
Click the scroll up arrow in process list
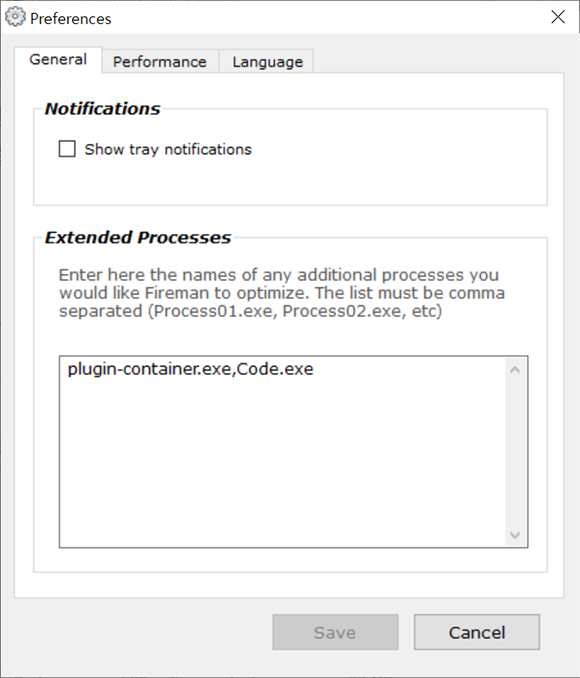[515, 370]
